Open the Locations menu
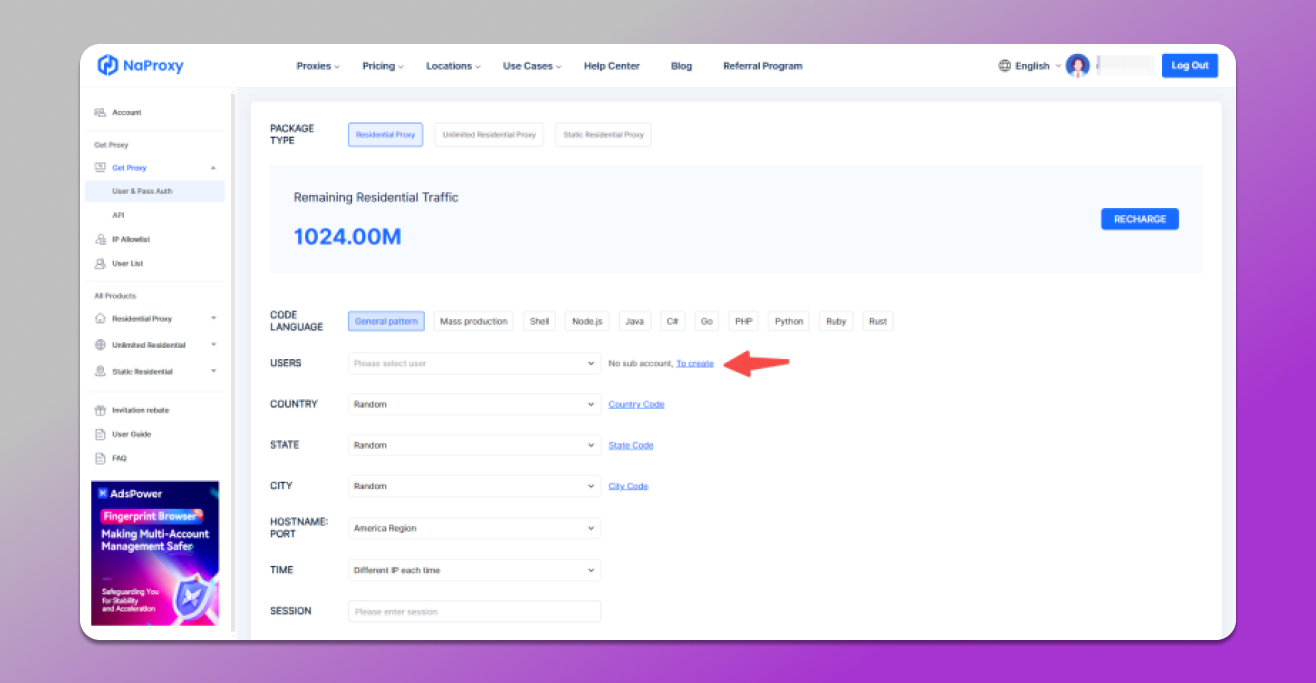This screenshot has width=1316, height=683. (x=453, y=66)
